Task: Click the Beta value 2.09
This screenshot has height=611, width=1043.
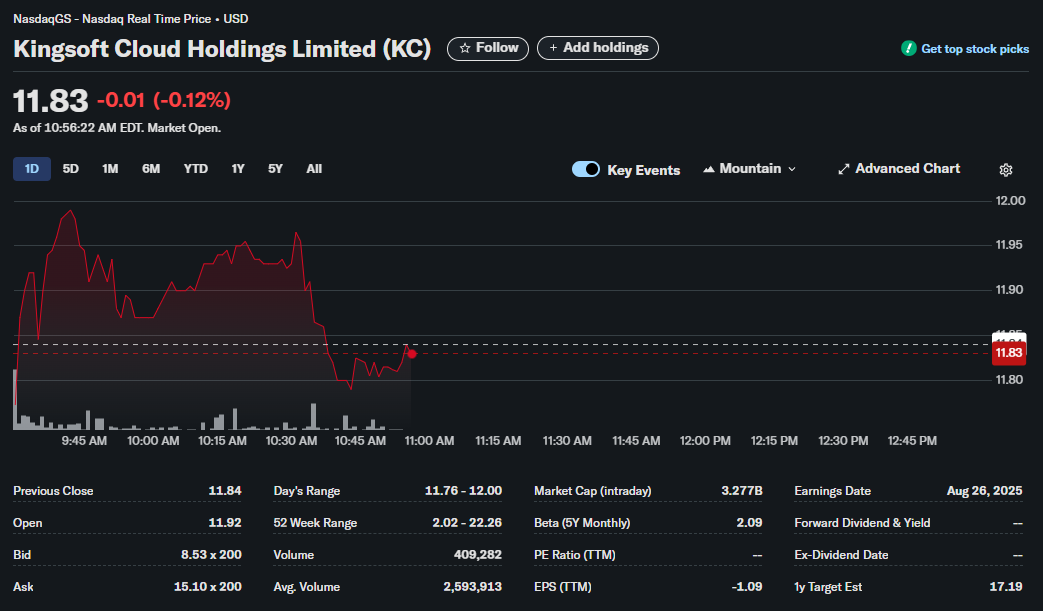Action: coord(749,523)
